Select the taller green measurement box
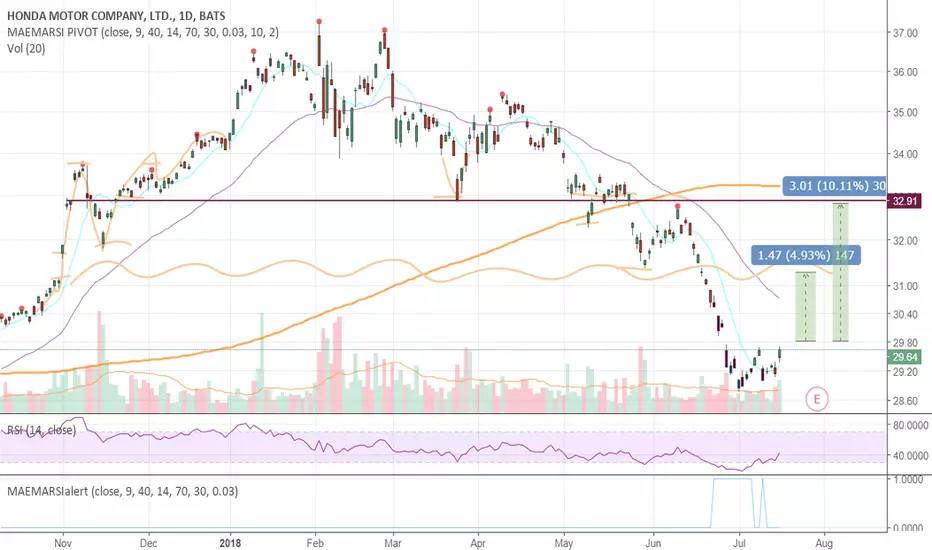This screenshot has height=550, width=932. 840,272
